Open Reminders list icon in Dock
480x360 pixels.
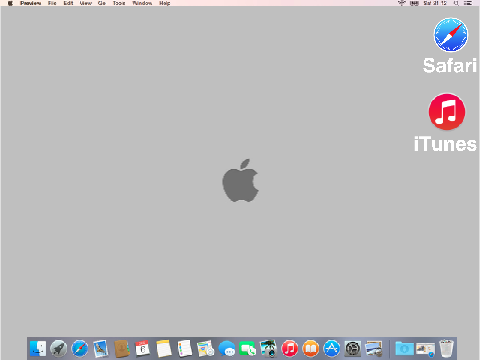point(185,349)
